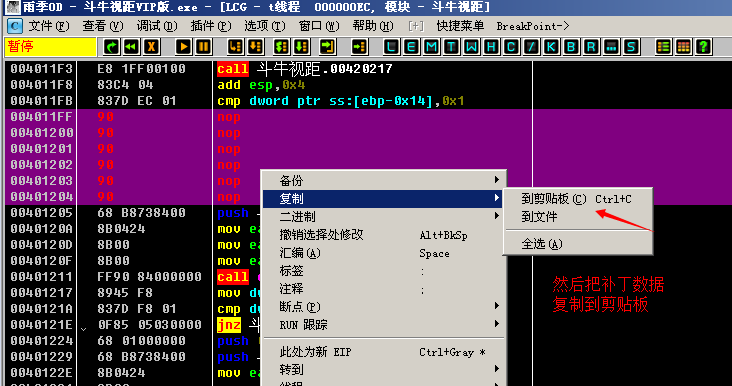The width and height of the screenshot is (732, 386).
Task: Open Call stack K icon
Action: (551, 47)
